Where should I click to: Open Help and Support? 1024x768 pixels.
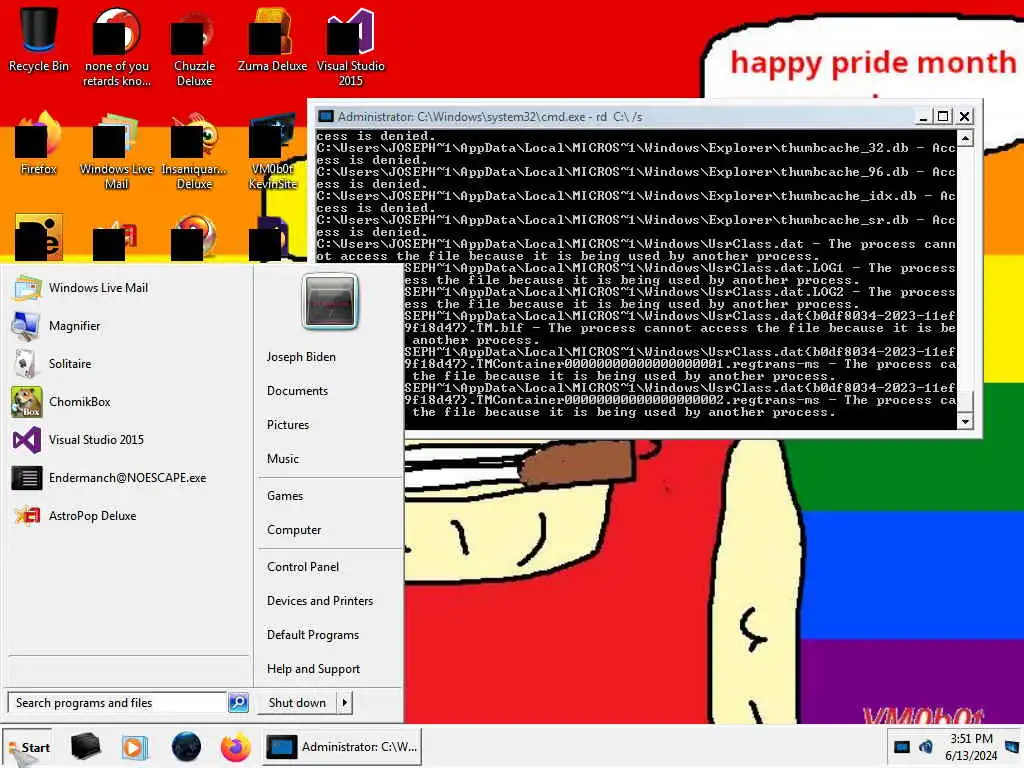[313, 669]
